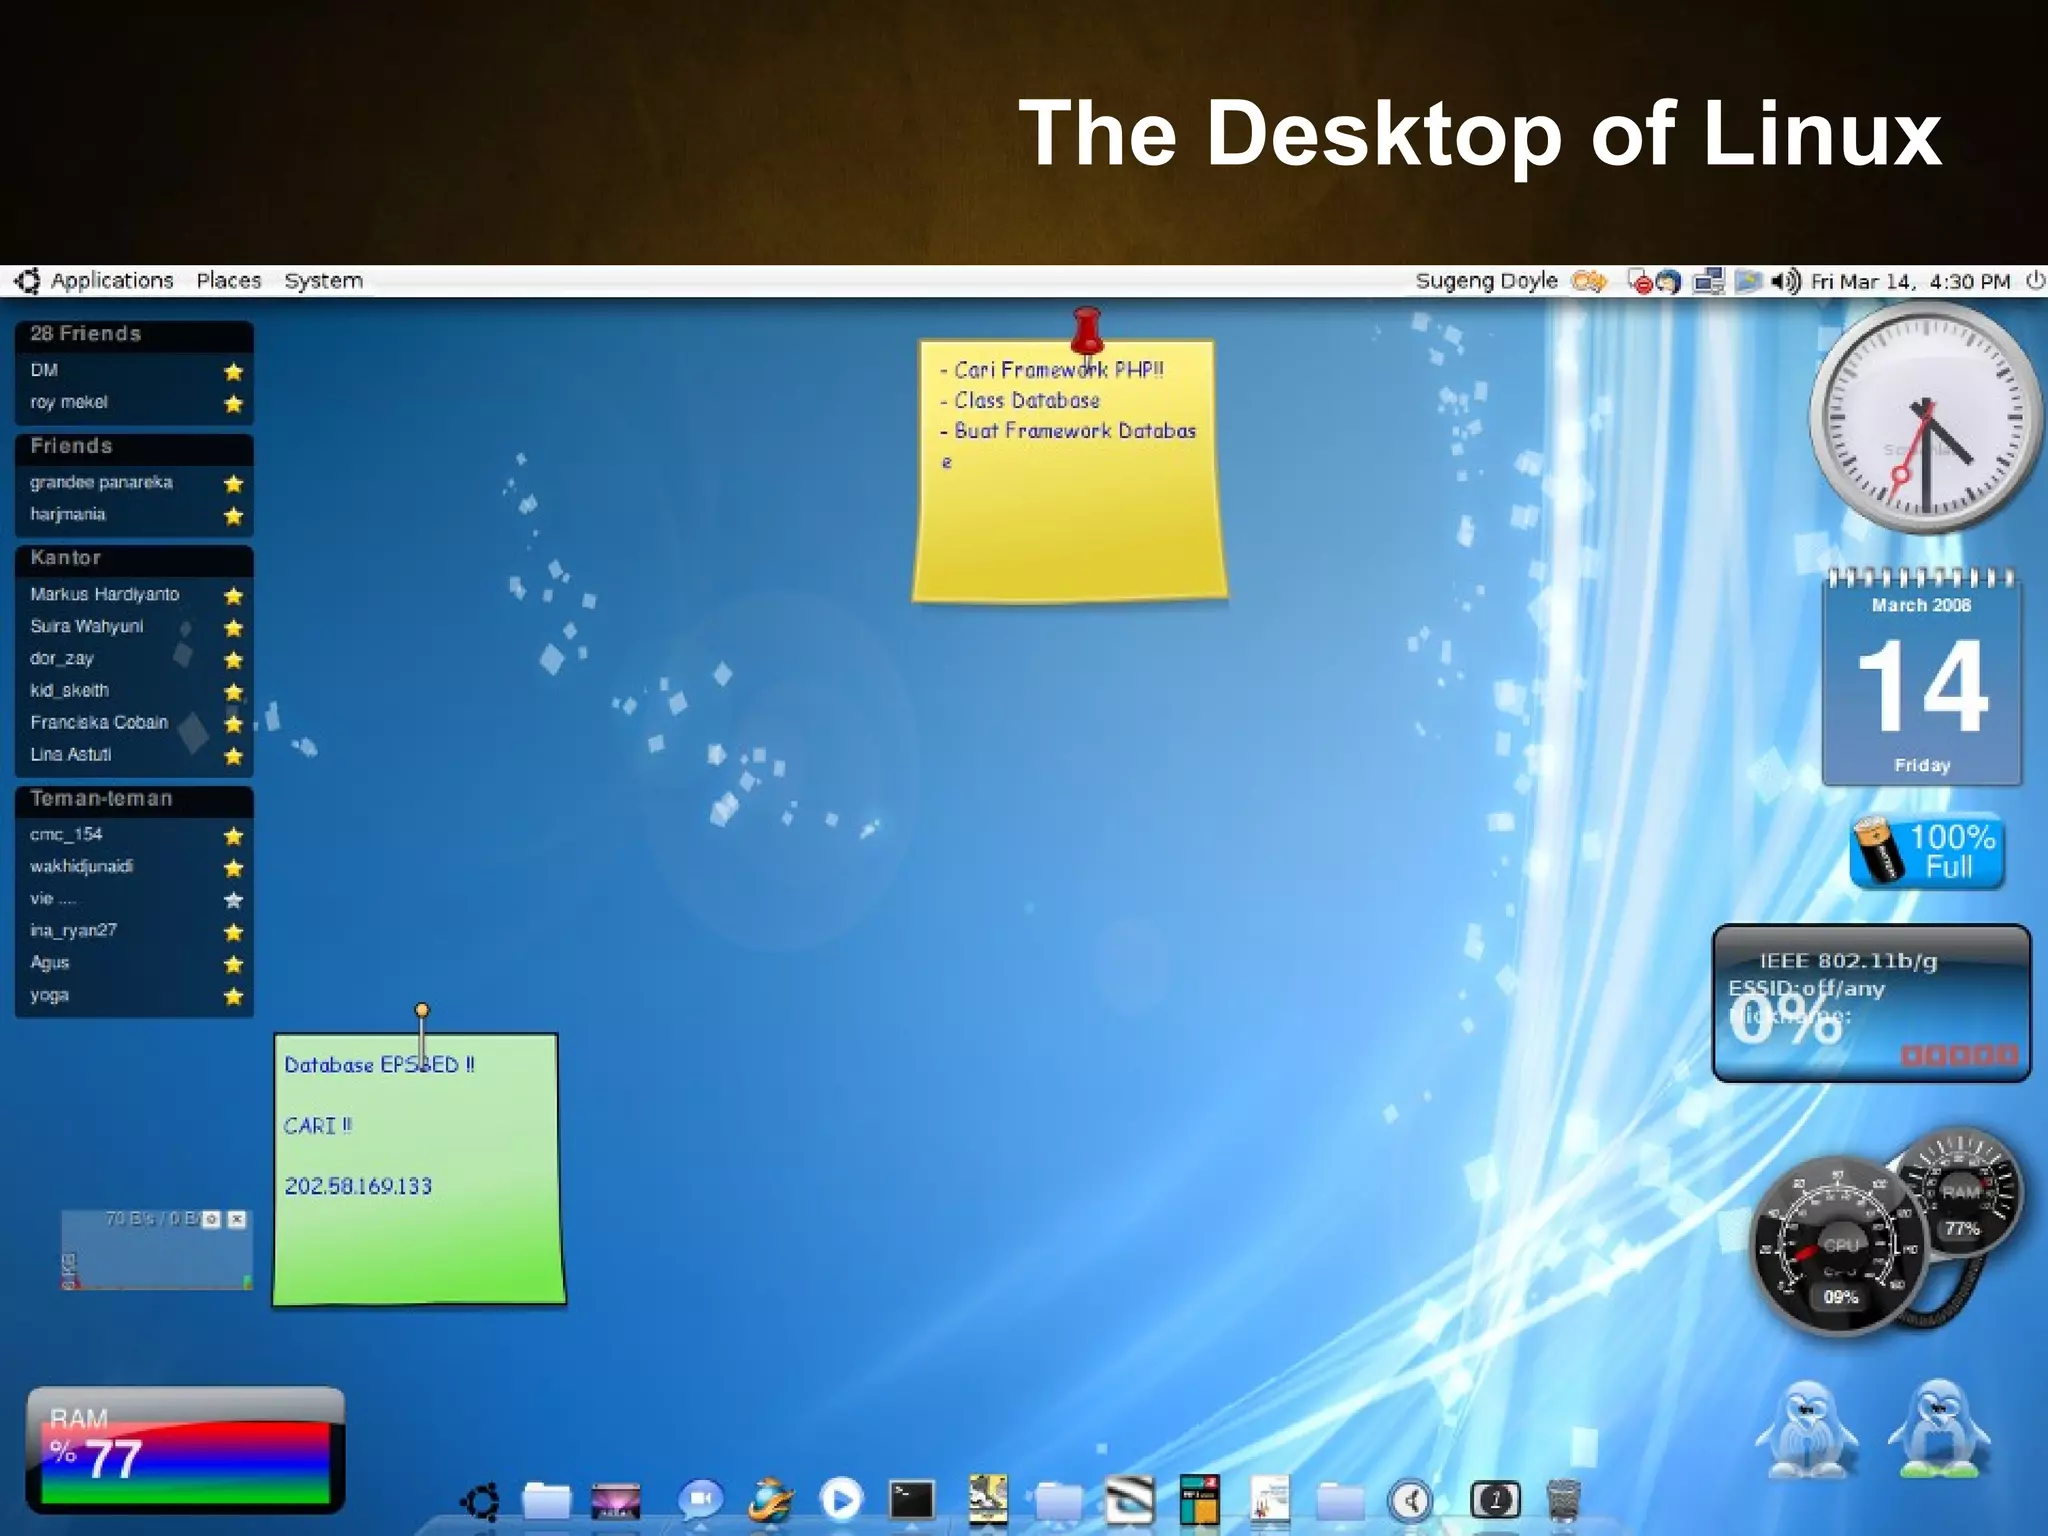Close the network graph widget
The height and width of the screenshot is (1536, 2048).
click(237, 1219)
